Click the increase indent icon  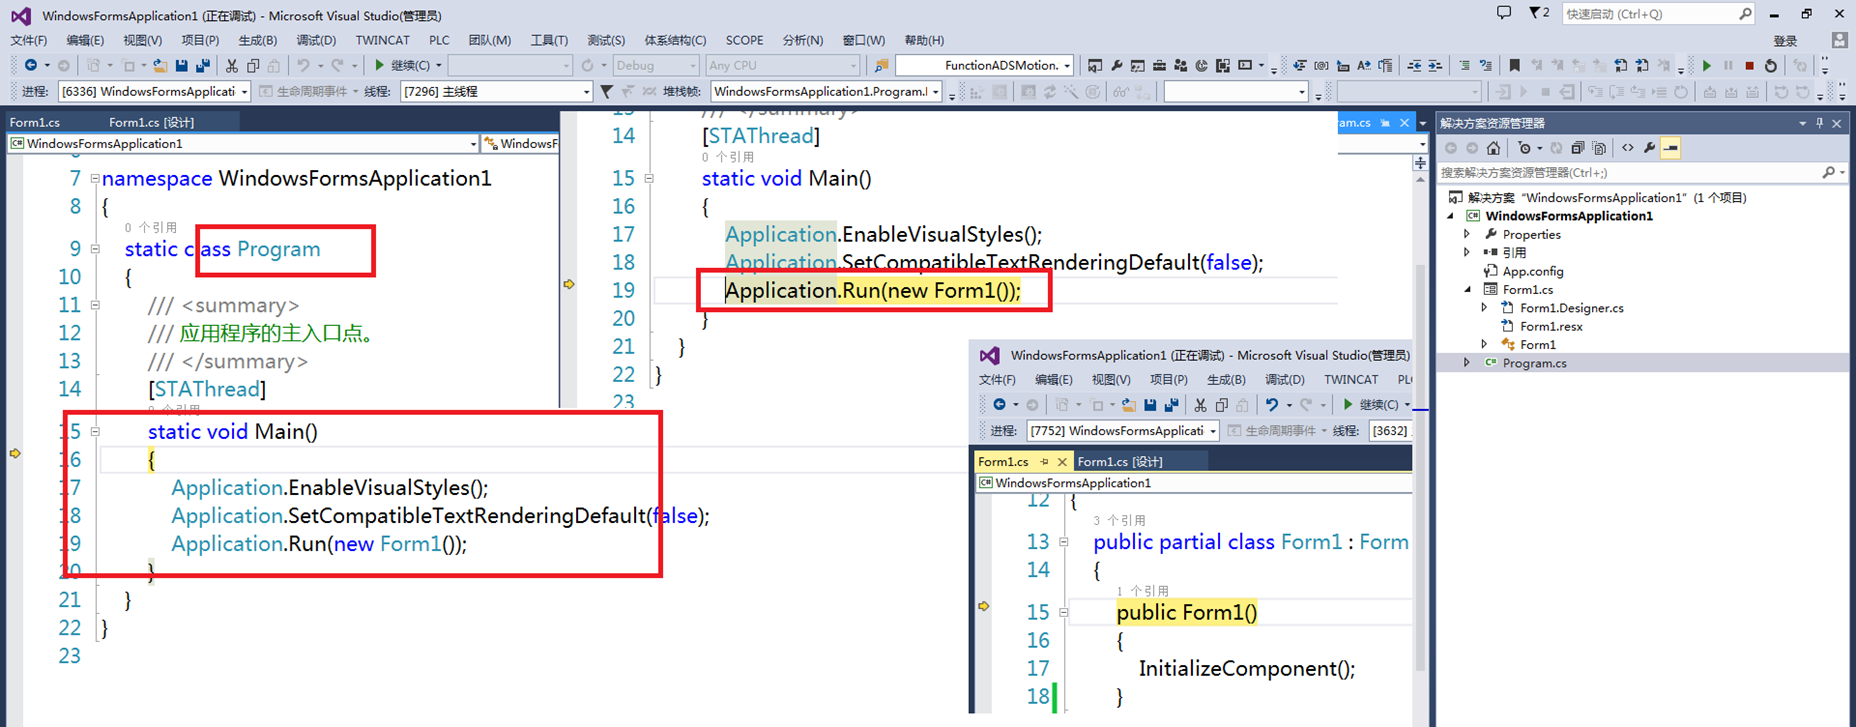coord(1435,65)
